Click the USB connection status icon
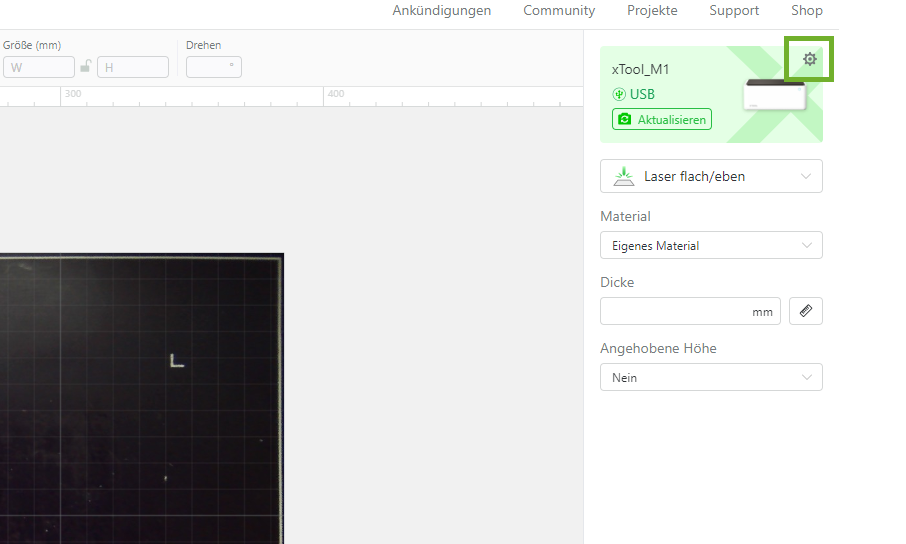Screen dimensions: 906x544 coord(619,94)
